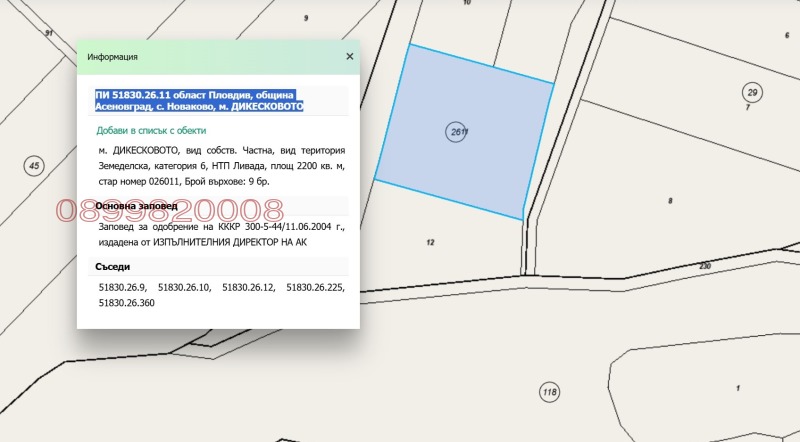Click the circled 118 map marker
The width and height of the screenshot is (800, 442).
tap(548, 391)
